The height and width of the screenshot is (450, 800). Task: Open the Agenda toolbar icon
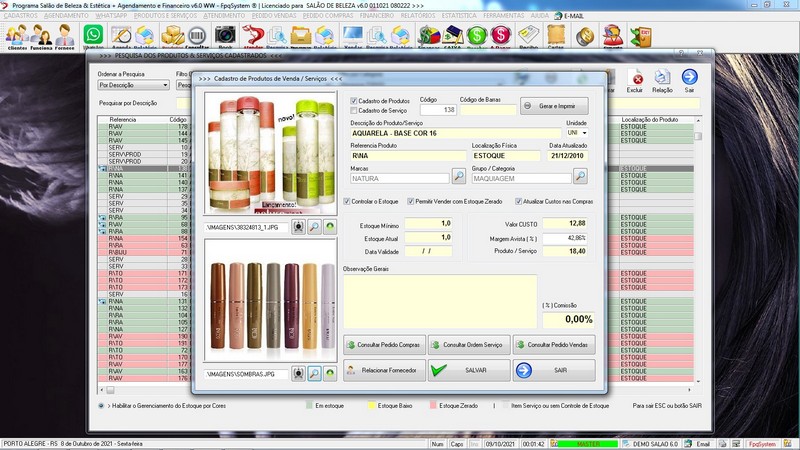tap(121, 36)
